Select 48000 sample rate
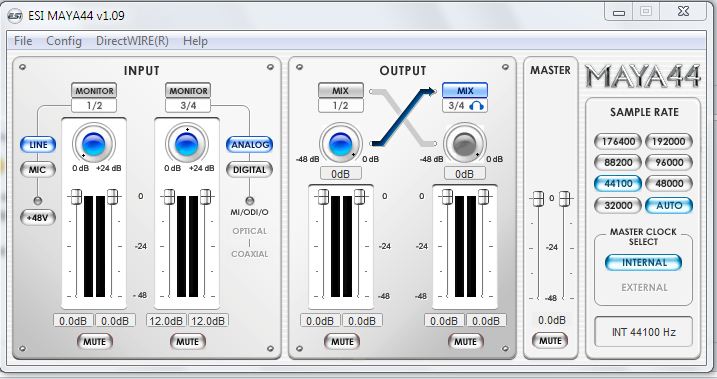Screen dimensions: 717x379 click(x=669, y=184)
